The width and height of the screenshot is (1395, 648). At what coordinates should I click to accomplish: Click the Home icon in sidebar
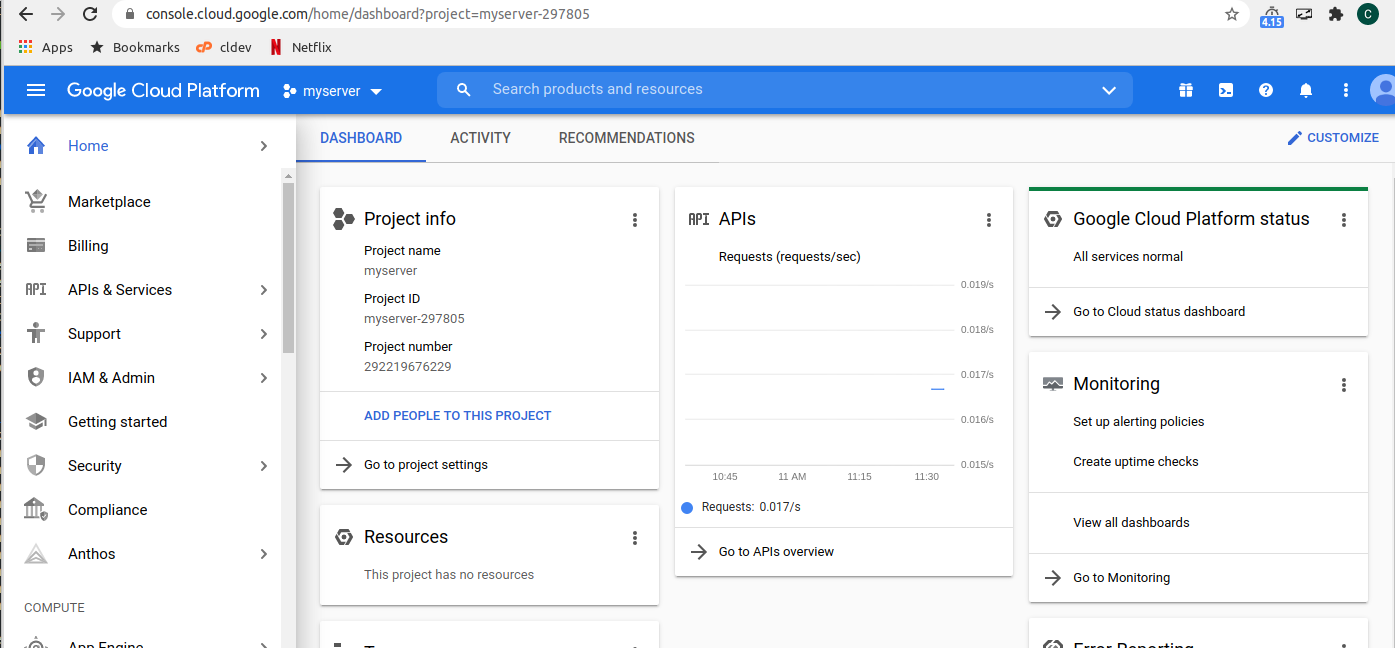(x=36, y=146)
